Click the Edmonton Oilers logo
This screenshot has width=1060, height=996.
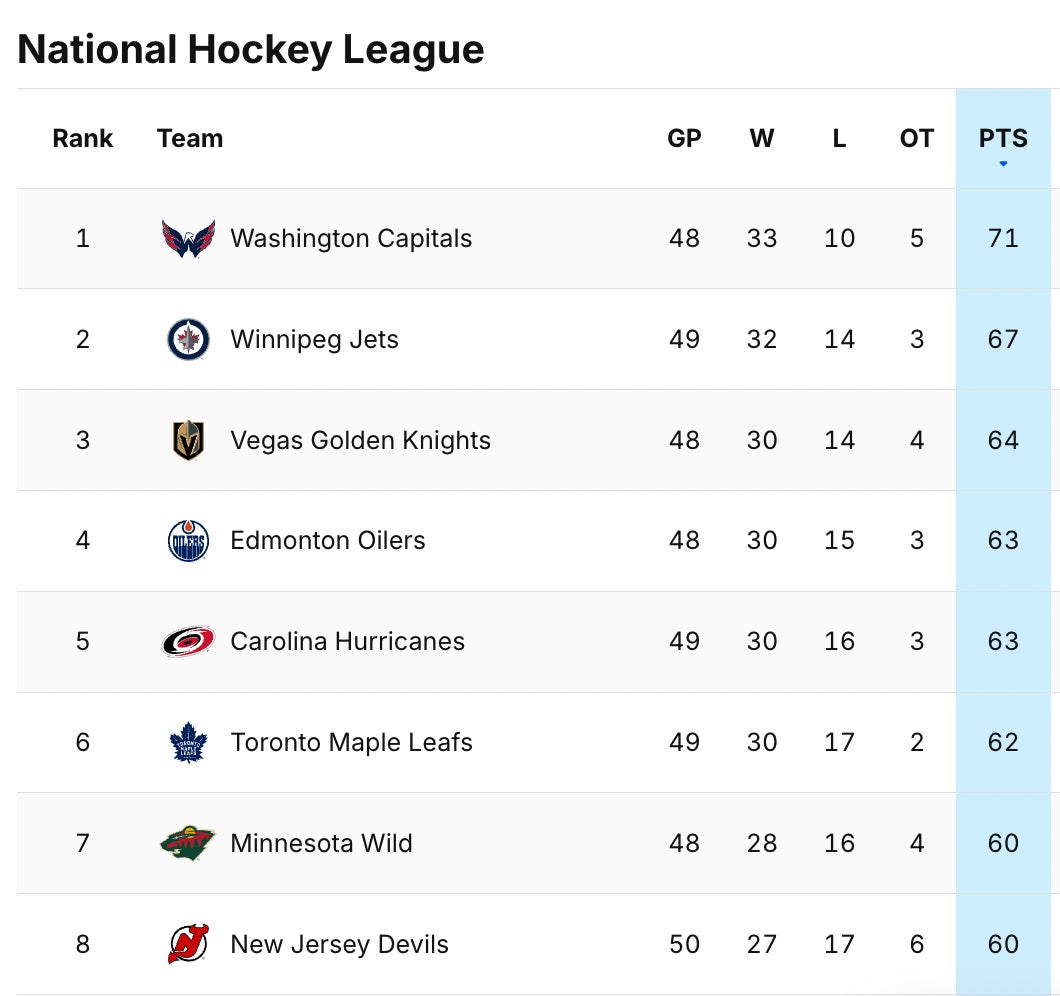(188, 541)
